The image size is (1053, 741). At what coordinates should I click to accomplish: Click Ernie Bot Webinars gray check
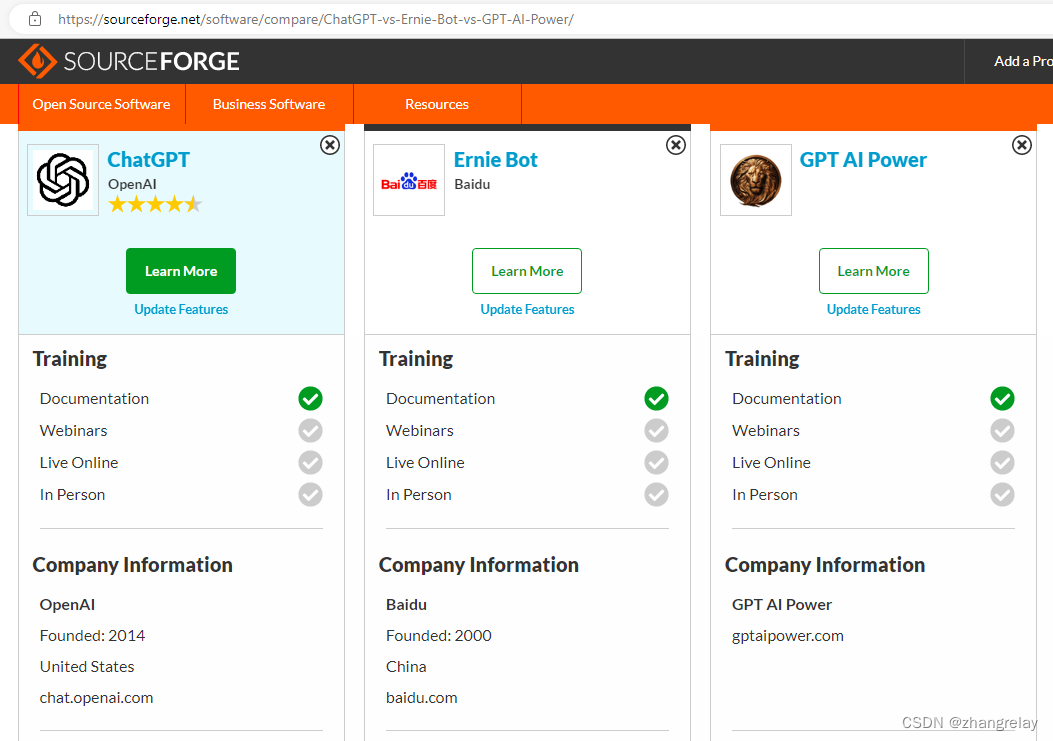click(x=656, y=431)
